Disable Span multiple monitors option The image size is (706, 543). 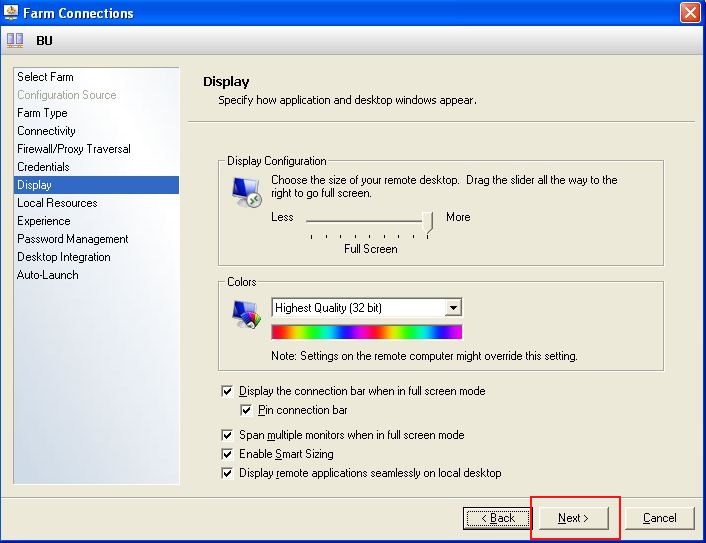point(228,435)
